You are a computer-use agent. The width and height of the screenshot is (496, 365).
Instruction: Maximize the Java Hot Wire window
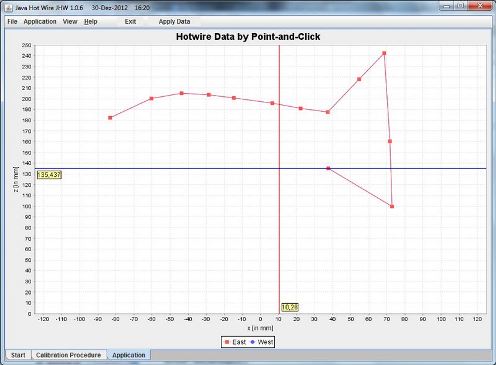click(x=461, y=6)
